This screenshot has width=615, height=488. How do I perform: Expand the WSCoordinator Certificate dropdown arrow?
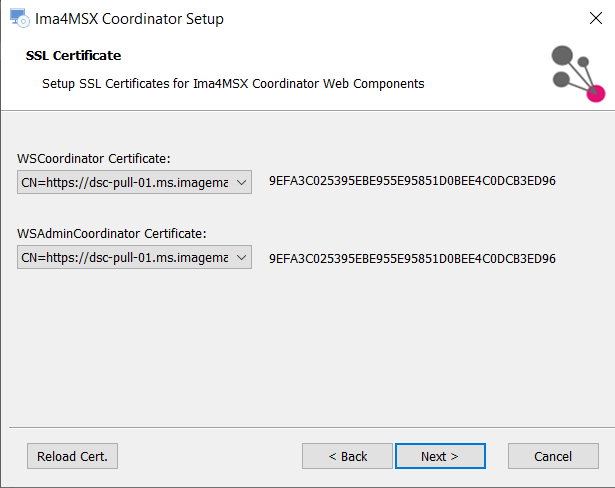241,182
